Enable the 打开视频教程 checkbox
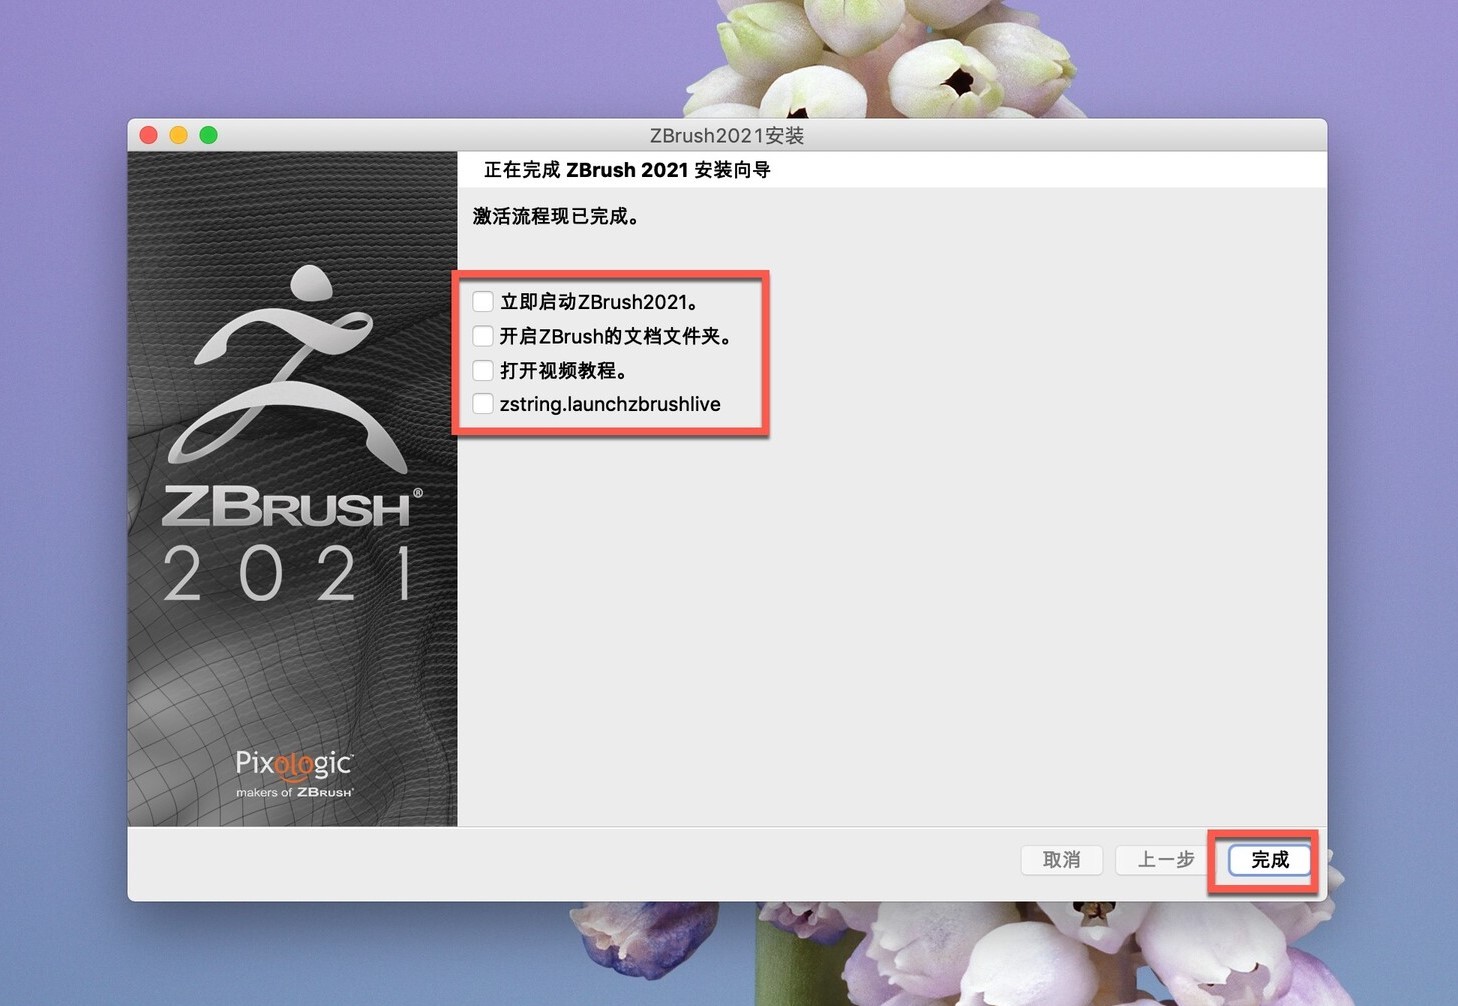The width and height of the screenshot is (1458, 1006). click(483, 370)
